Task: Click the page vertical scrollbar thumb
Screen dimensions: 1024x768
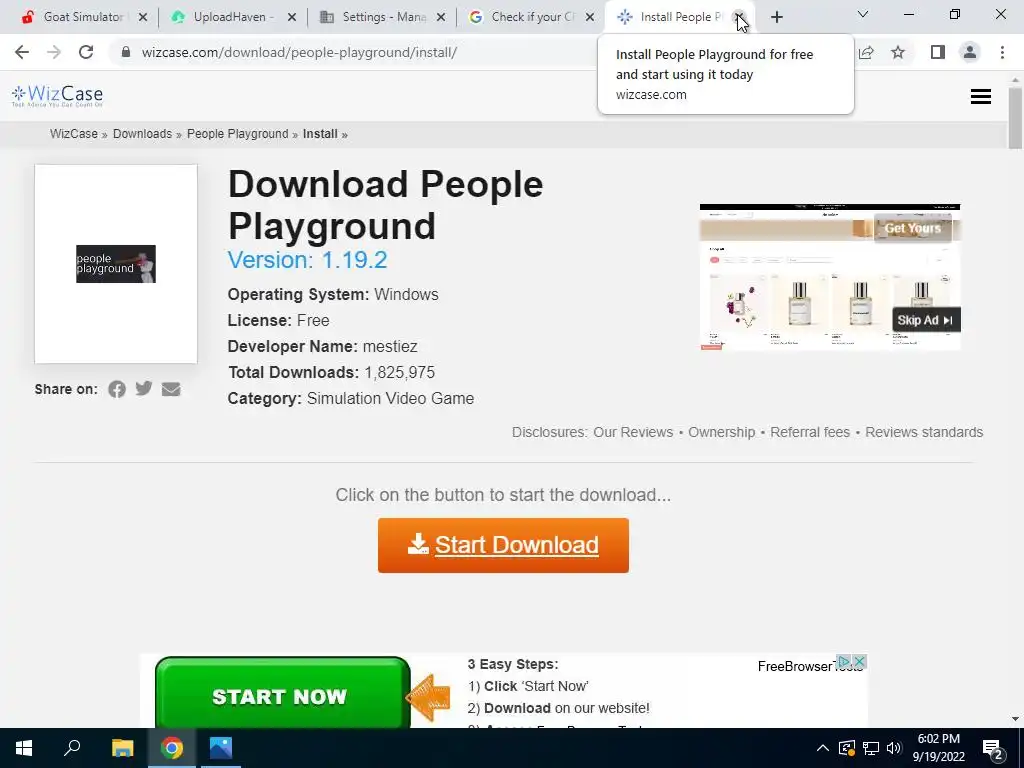Action: tap(1016, 118)
